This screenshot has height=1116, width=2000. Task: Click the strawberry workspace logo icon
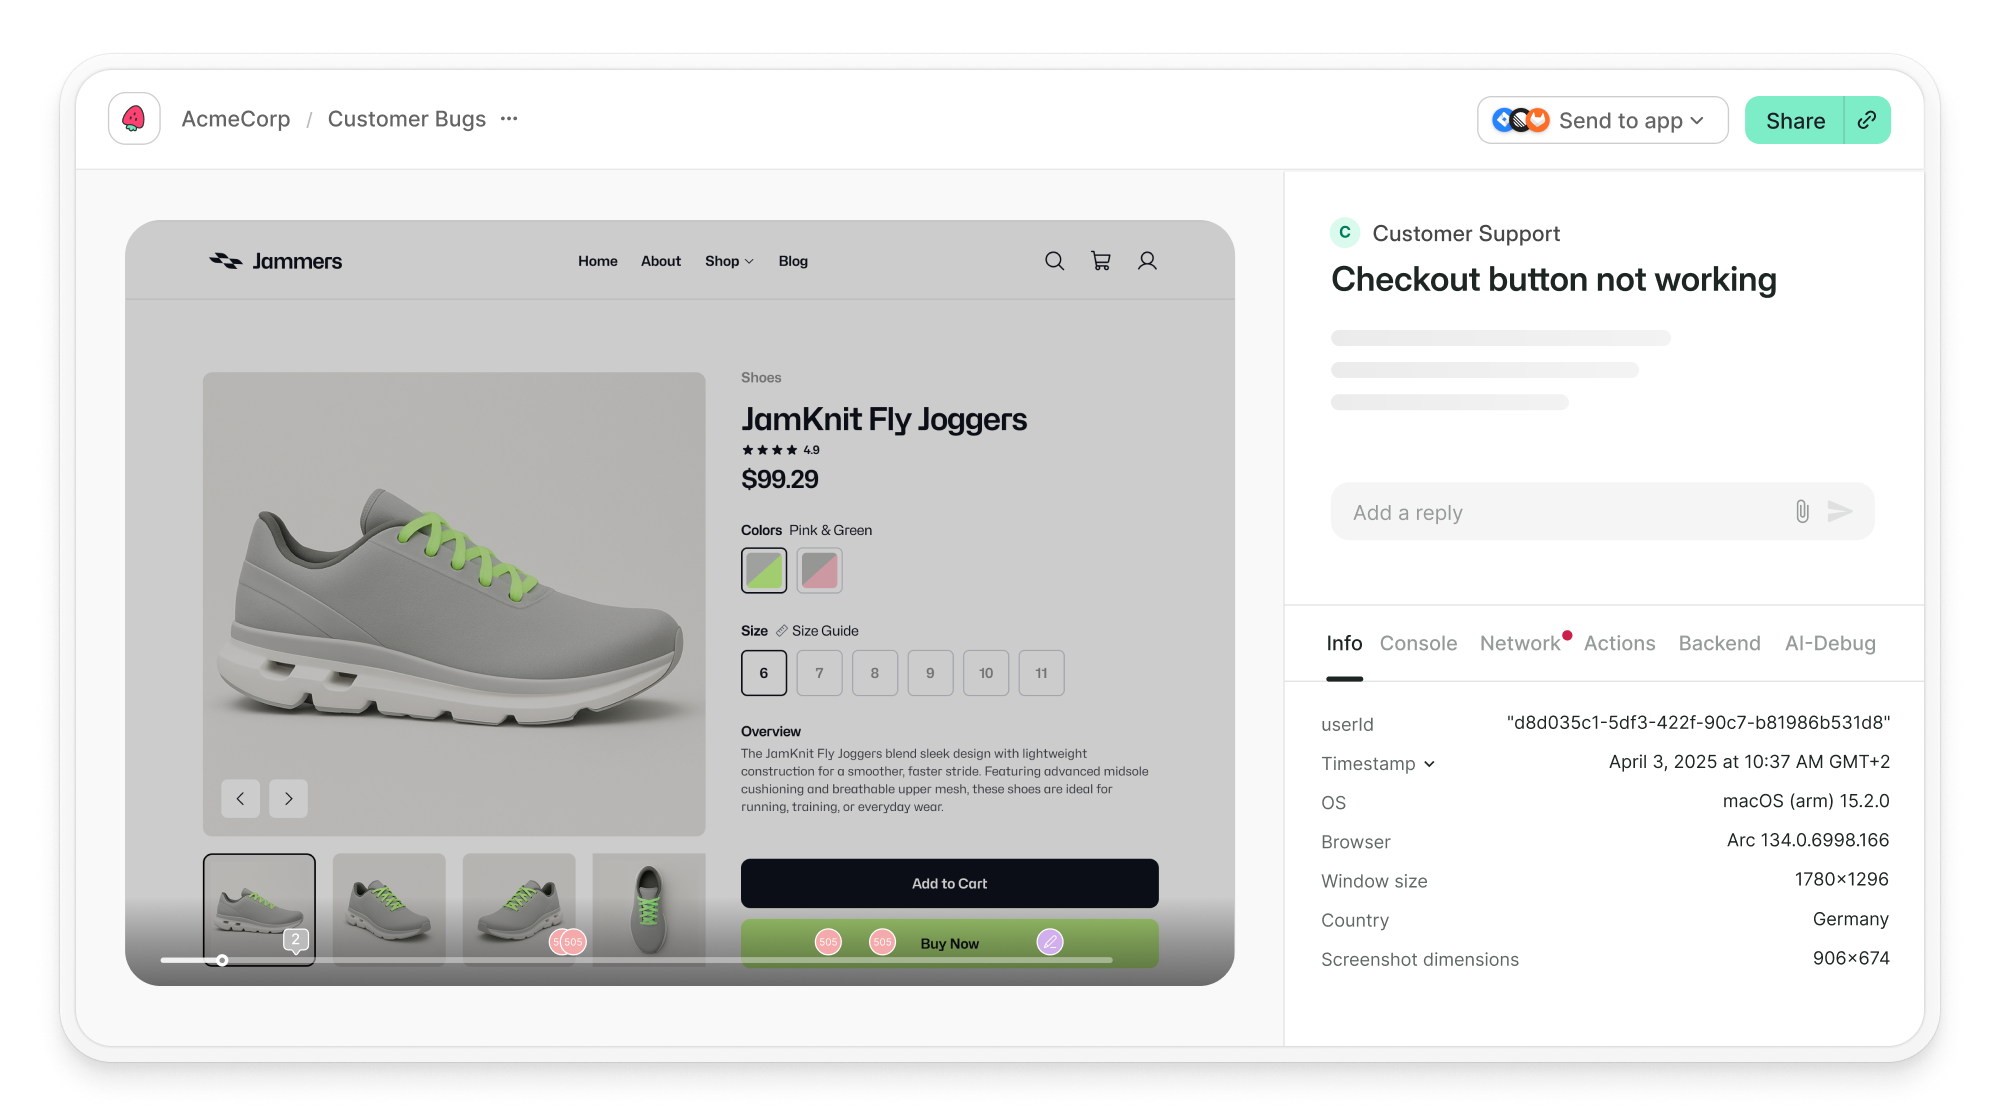click(x=134, y=119)
